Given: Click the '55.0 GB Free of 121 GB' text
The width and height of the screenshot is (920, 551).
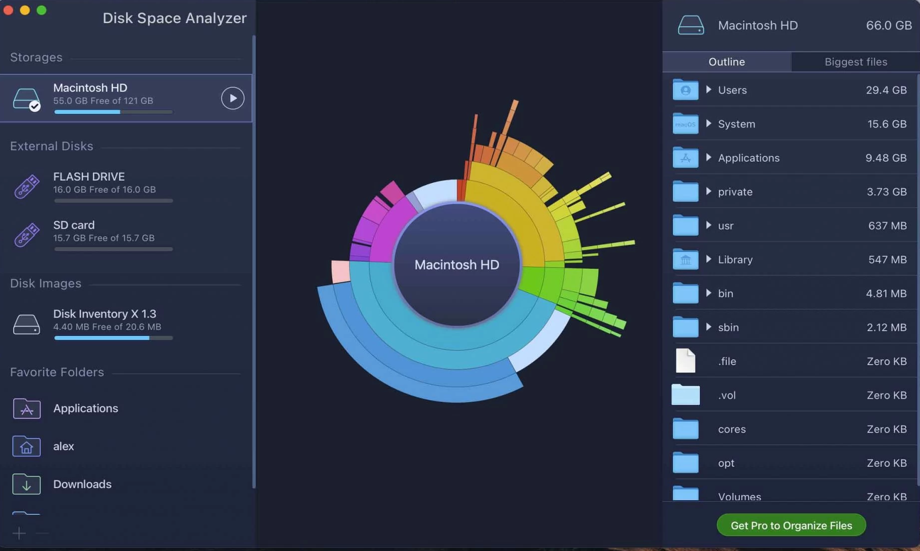Looking at the screenshot, I should (x=103, y=101).
